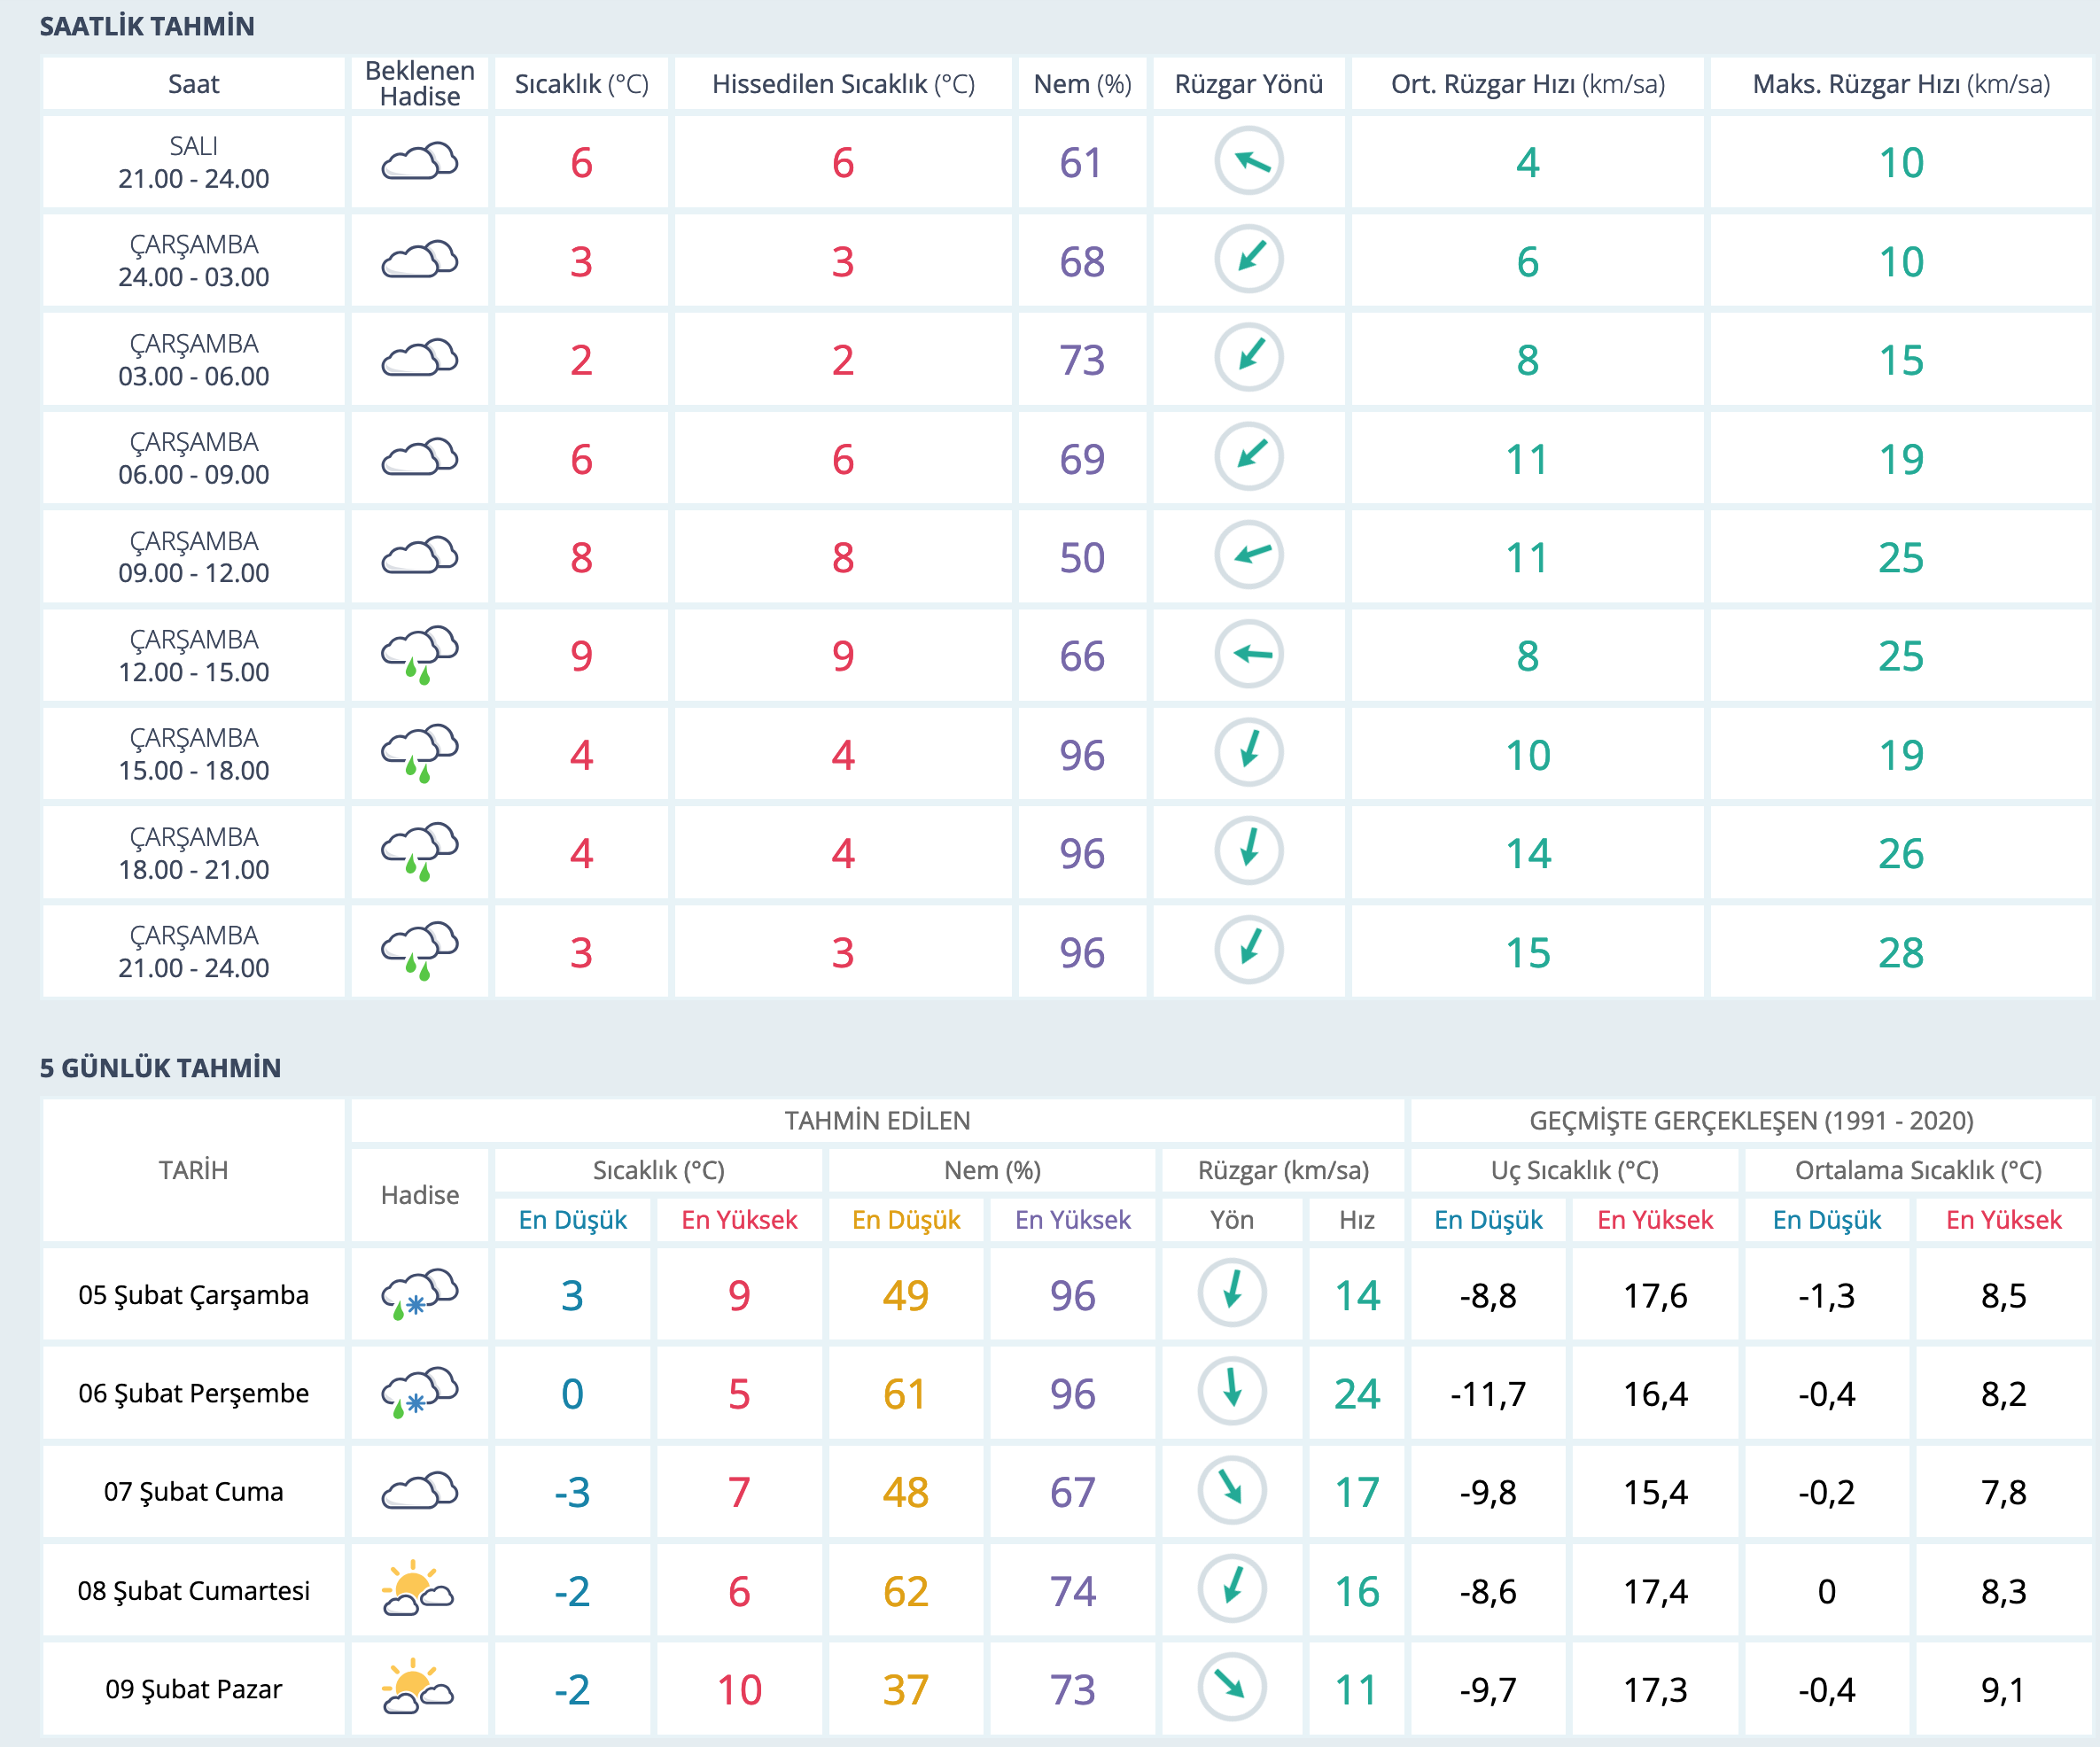
Task: Click cloudy icon for Salı 21.00 - 24.00
Action: [419, 162]
